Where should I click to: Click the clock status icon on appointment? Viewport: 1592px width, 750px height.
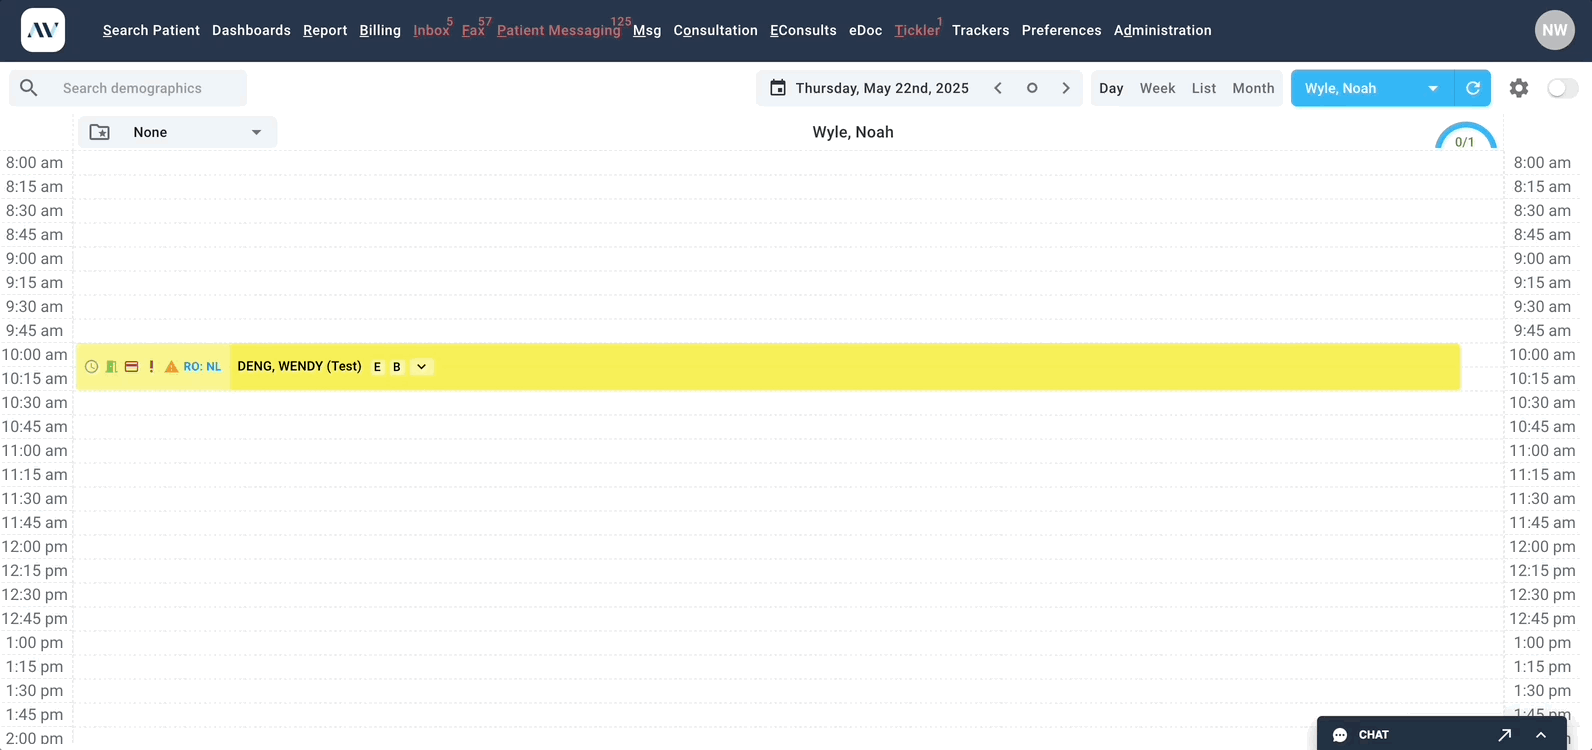(x=91, y=367)
